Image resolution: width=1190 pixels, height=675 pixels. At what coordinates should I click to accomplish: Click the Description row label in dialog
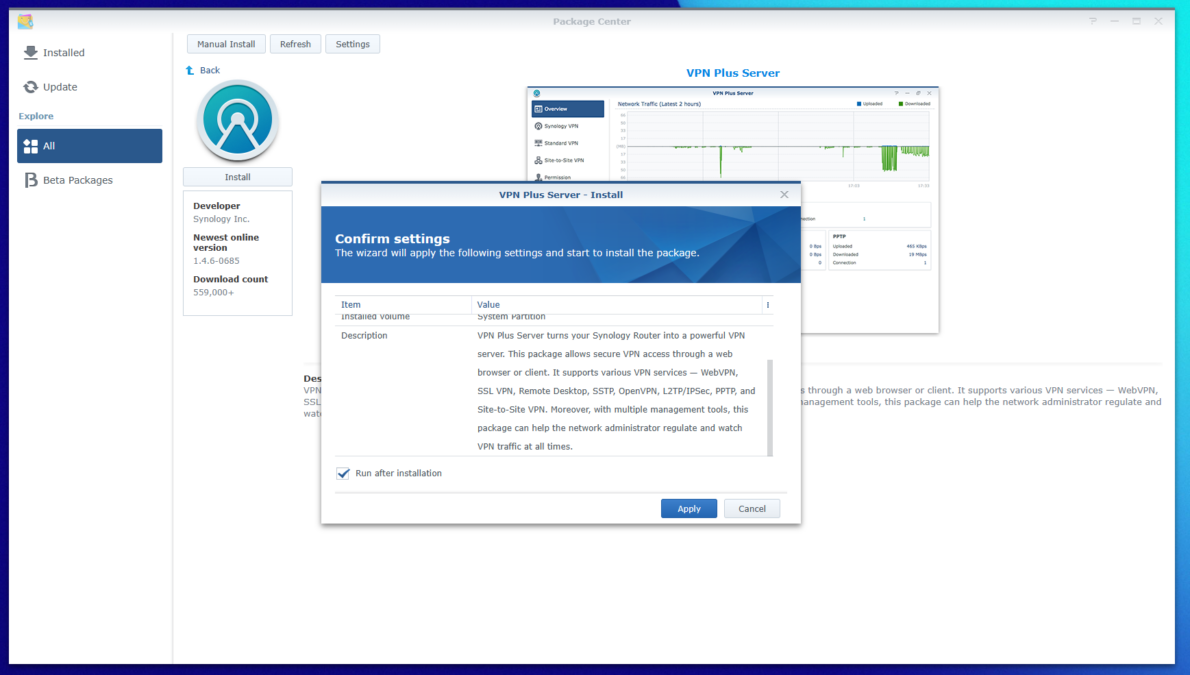364,336
